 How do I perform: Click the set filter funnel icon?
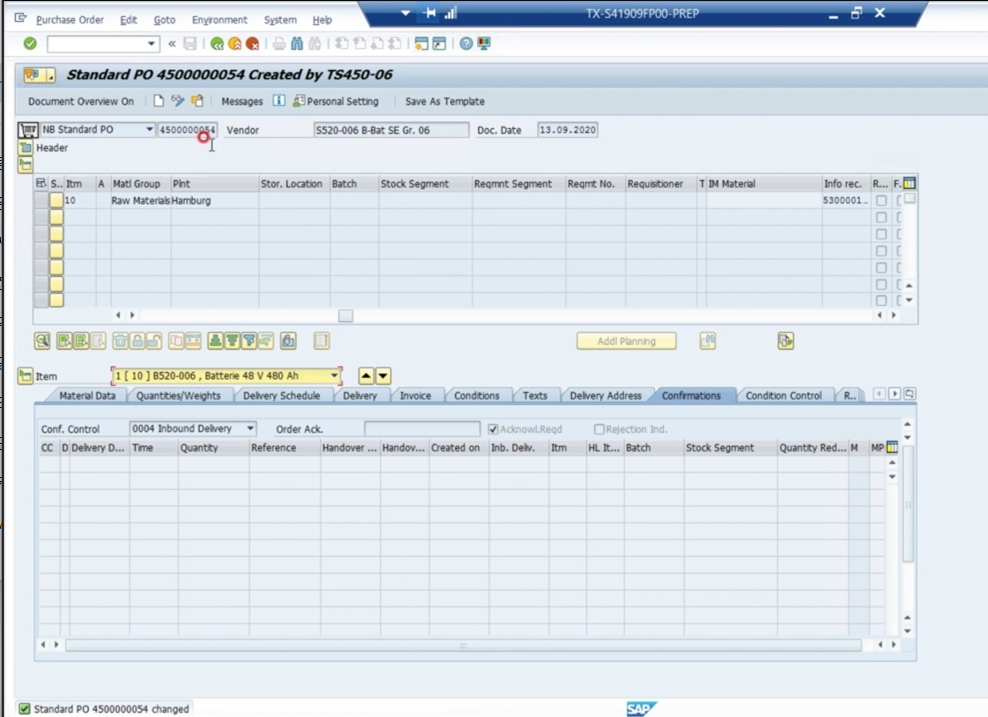click(249, 341)
